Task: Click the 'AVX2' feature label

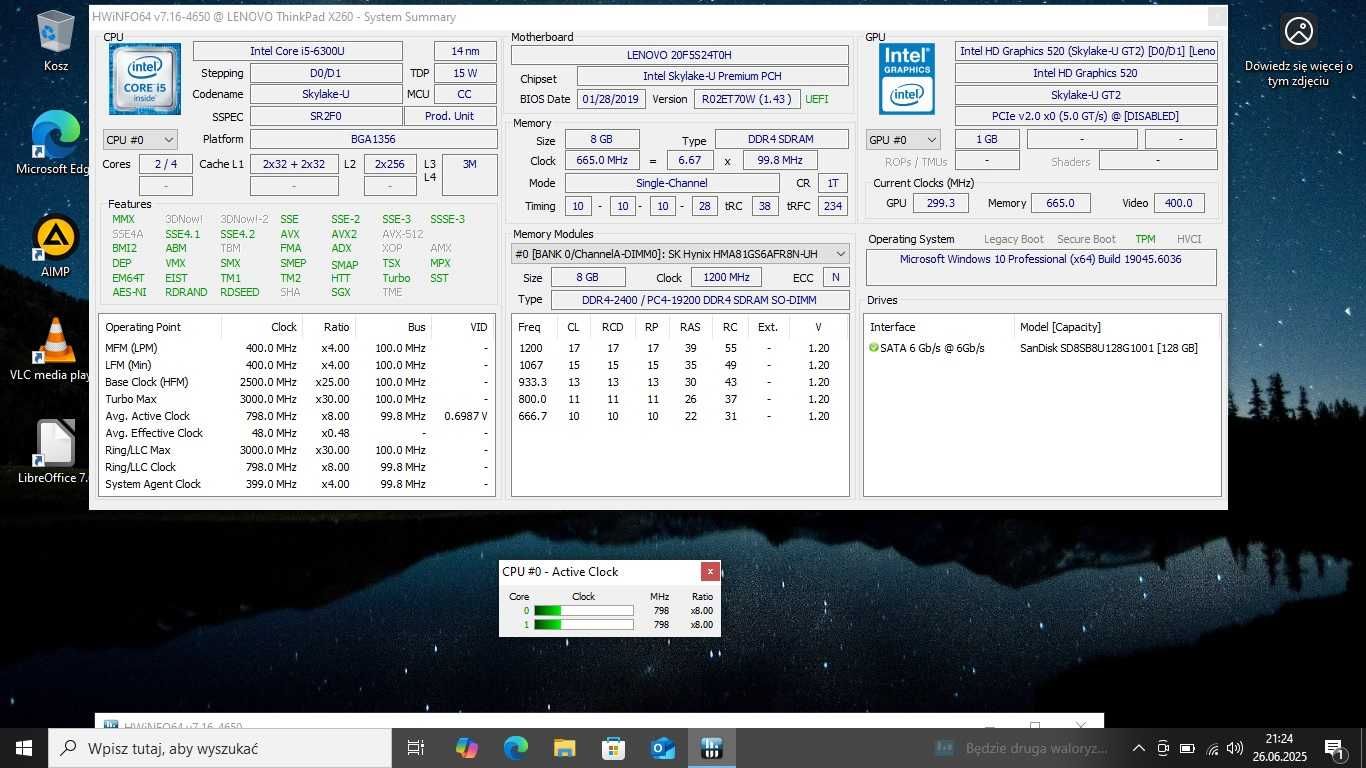Action: 344,234
